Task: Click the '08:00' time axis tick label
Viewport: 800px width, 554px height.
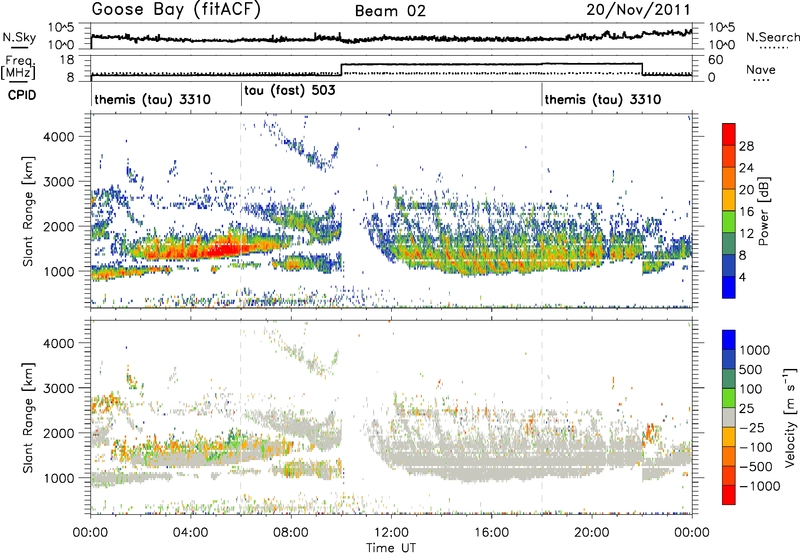Action: (x=291, y=533)
